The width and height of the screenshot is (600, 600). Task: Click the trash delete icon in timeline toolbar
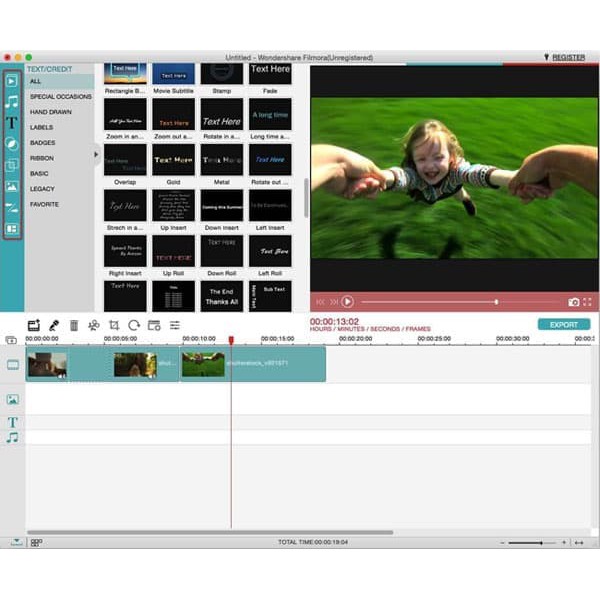point(73,325)
